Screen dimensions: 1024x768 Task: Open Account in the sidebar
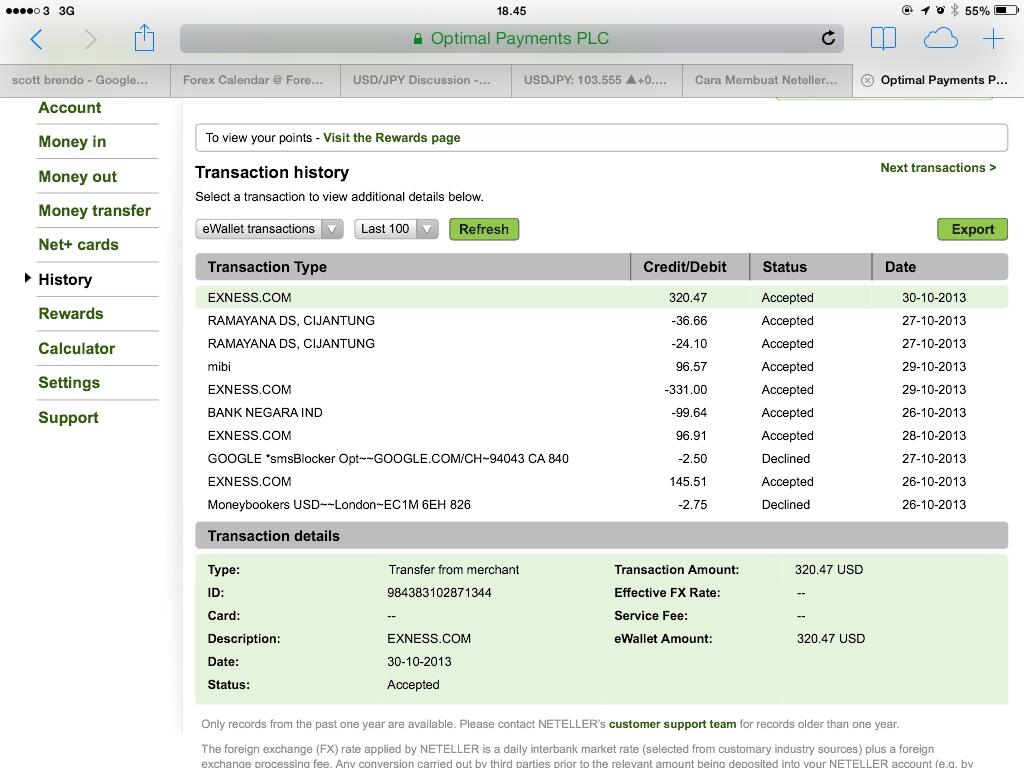coord(70,108)
